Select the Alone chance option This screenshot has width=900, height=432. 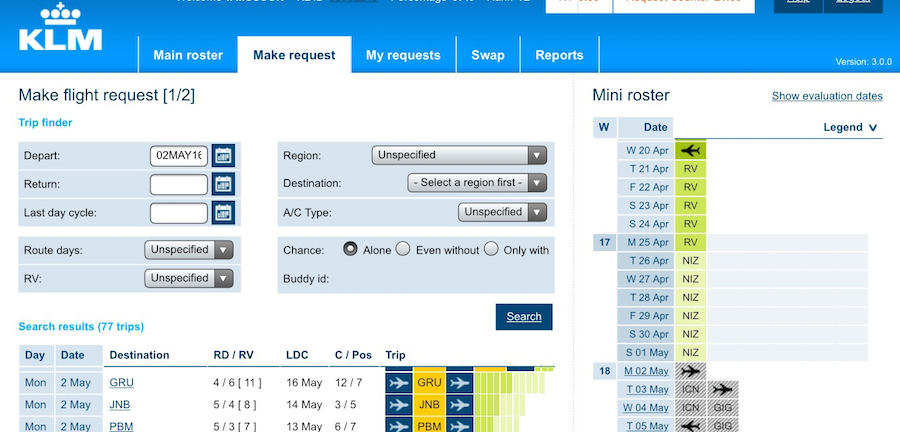[350, 249]
